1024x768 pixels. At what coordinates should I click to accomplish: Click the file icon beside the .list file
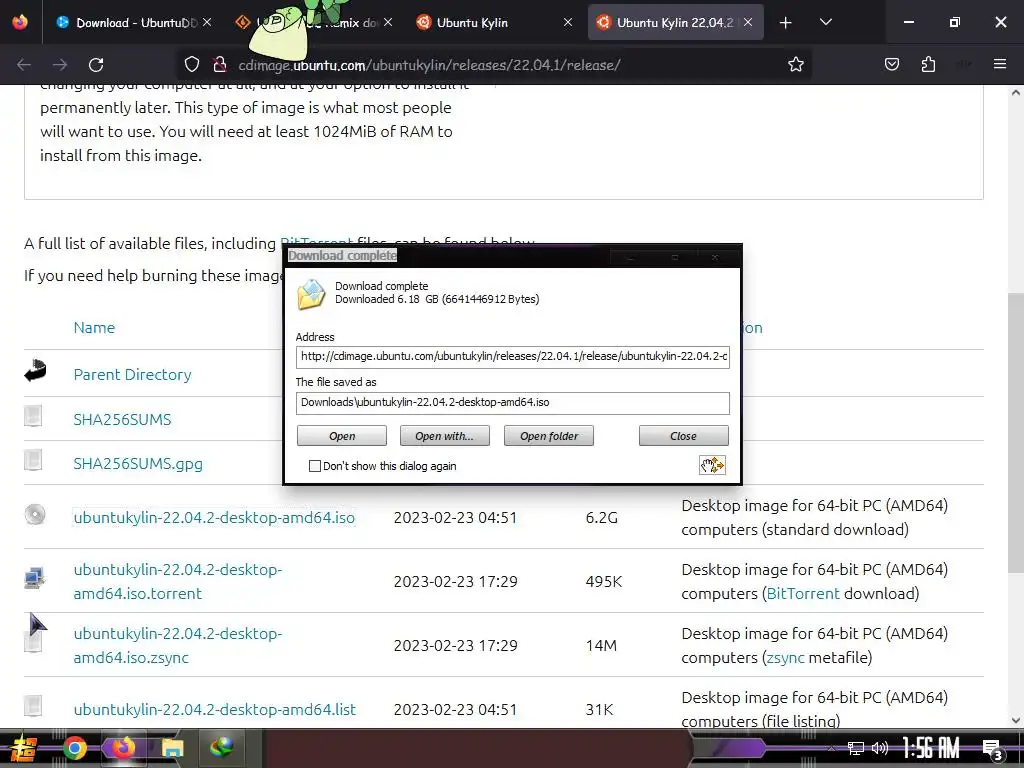(x=33, y=705)
